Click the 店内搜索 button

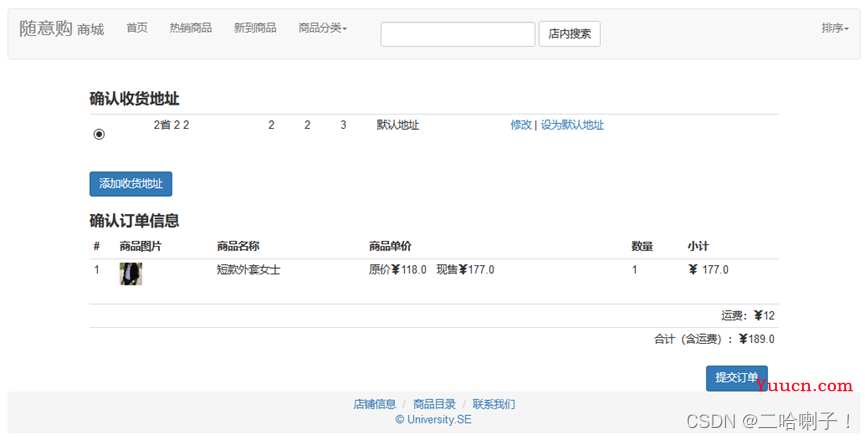pyautogui.click(x=569, y=34)
